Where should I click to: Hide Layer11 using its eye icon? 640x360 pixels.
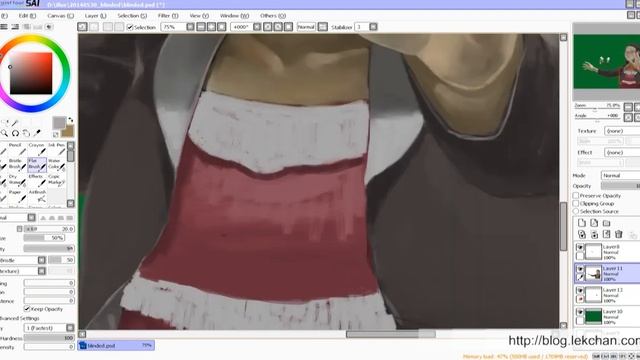point(580,269)
